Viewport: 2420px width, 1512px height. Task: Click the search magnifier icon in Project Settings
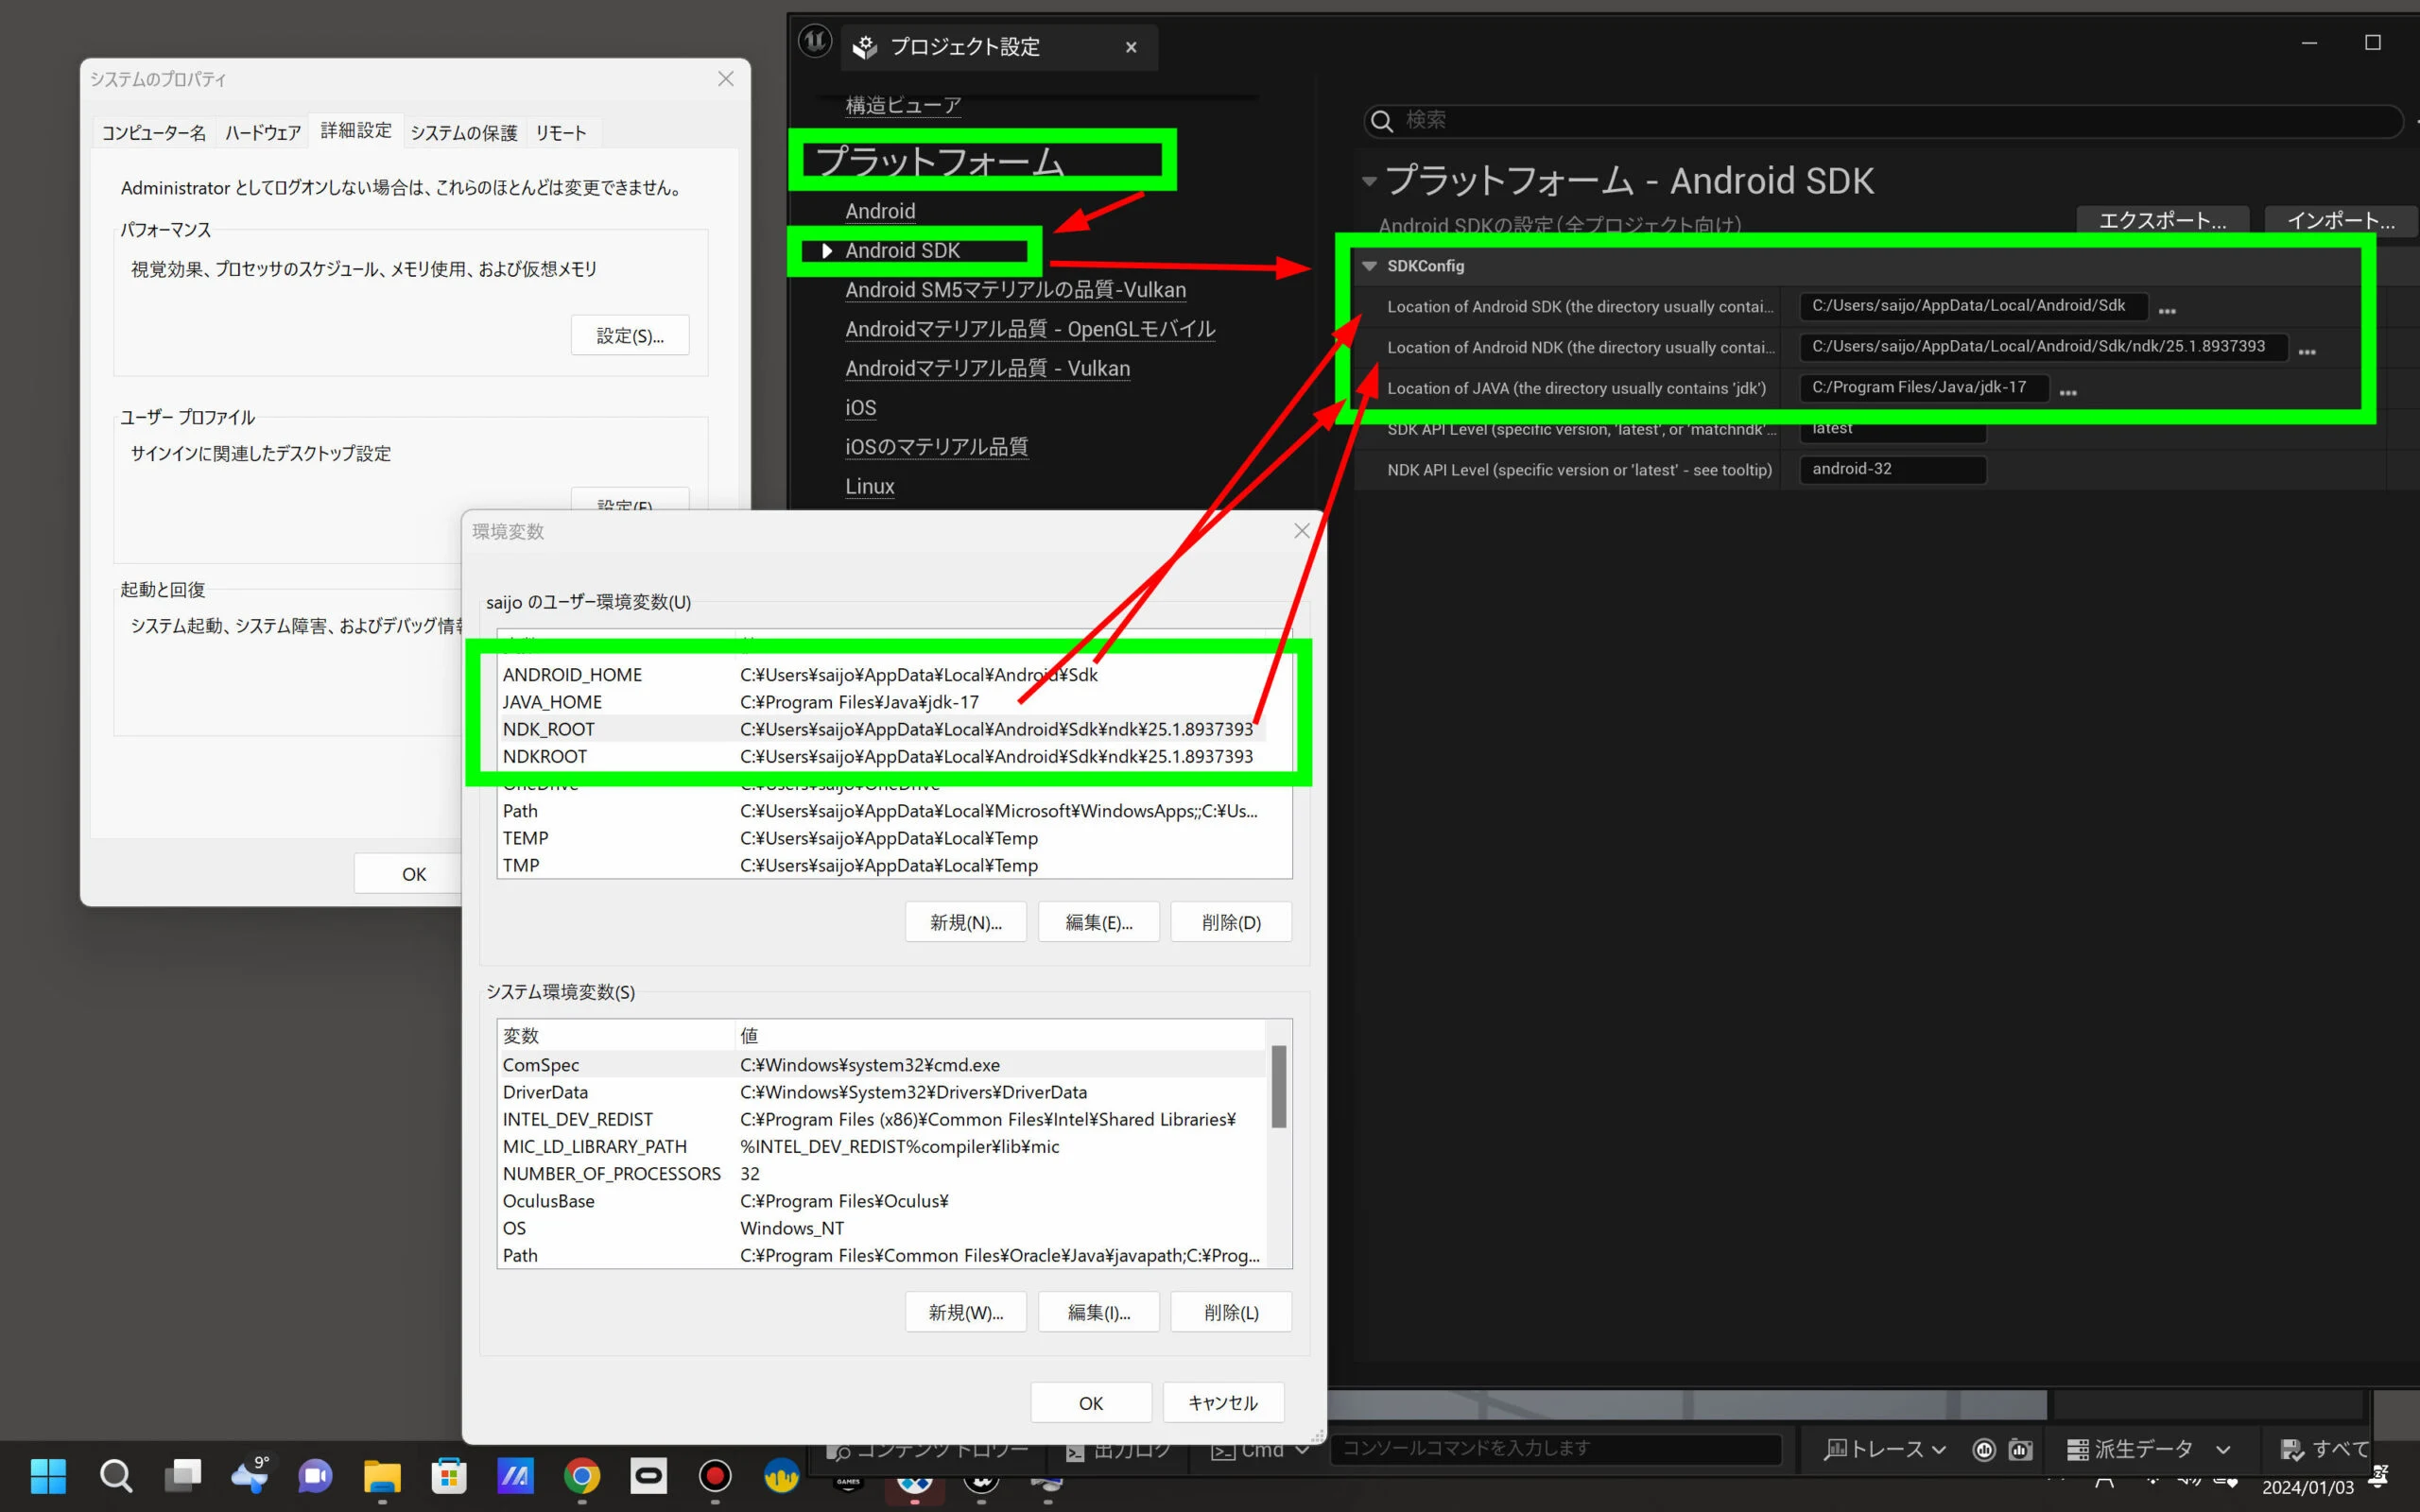(x=1382, y=121)
